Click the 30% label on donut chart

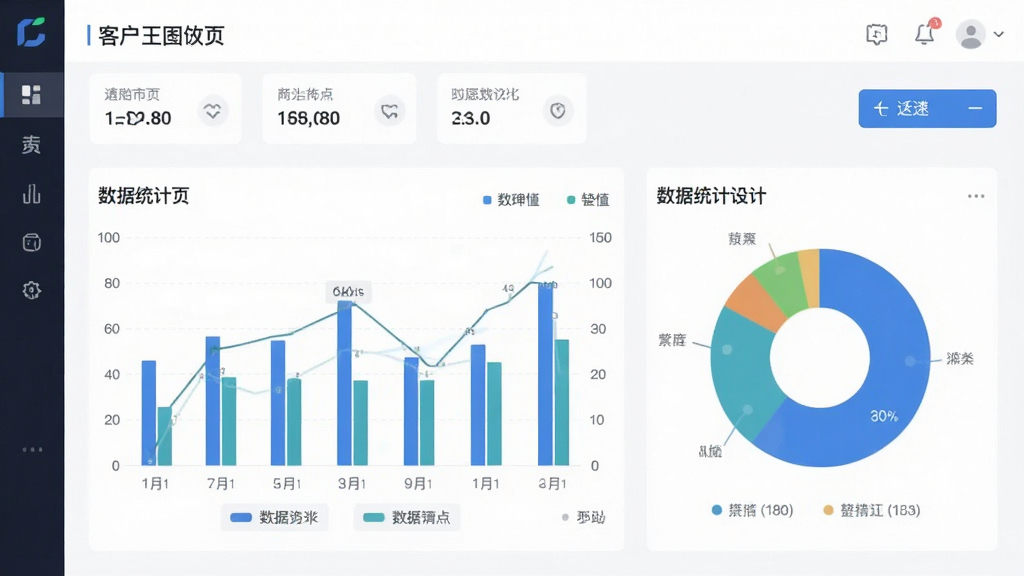(884, 416)
